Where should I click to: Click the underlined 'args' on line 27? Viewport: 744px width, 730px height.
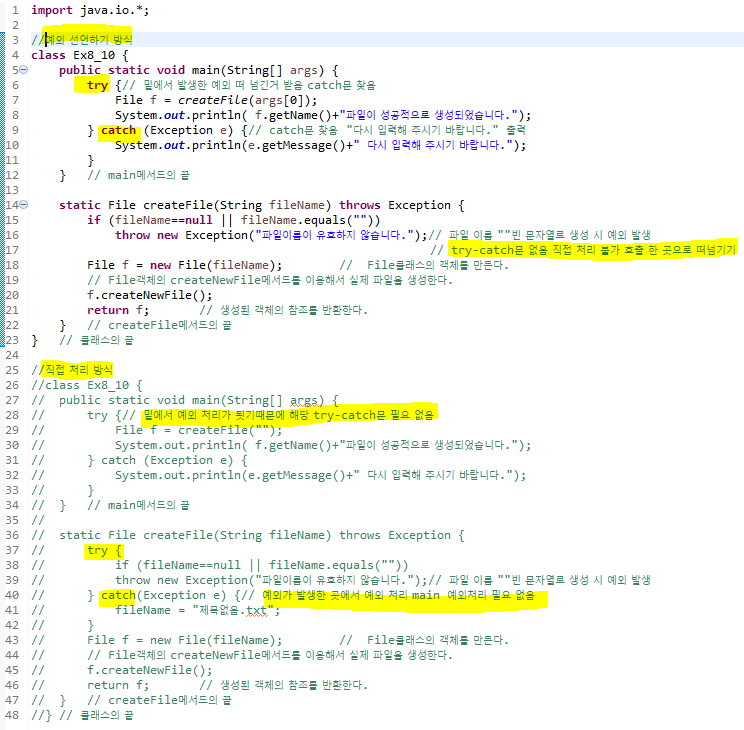click(304, 401)
